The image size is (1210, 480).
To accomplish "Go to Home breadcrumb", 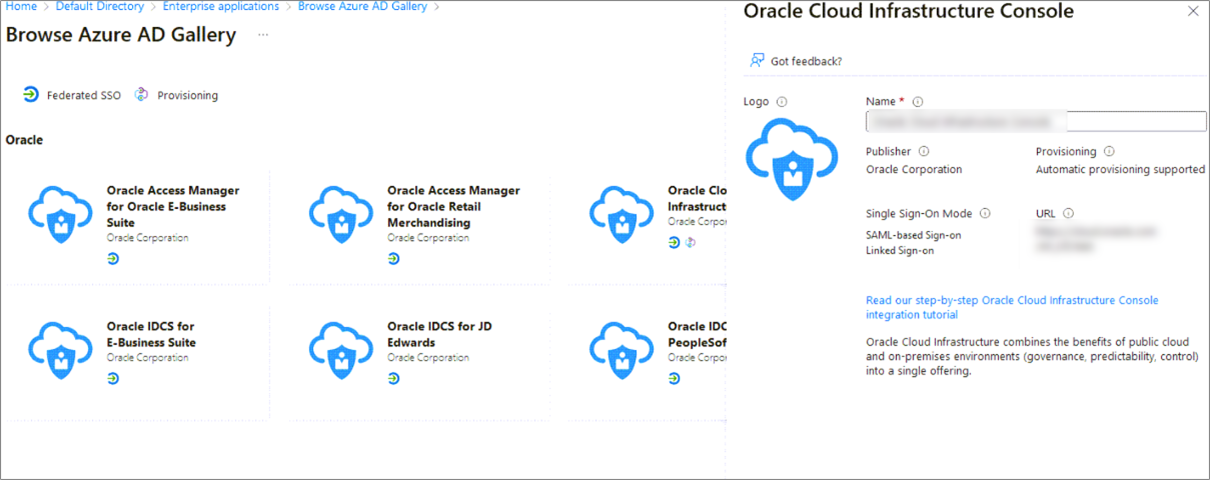I will pos(21,6).
